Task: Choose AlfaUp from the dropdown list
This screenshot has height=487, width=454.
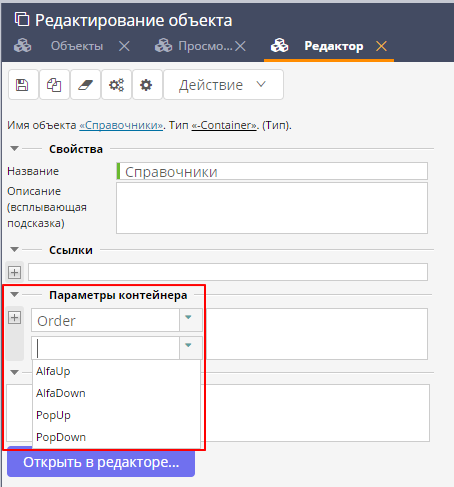Action: click(x=116, y=371)
